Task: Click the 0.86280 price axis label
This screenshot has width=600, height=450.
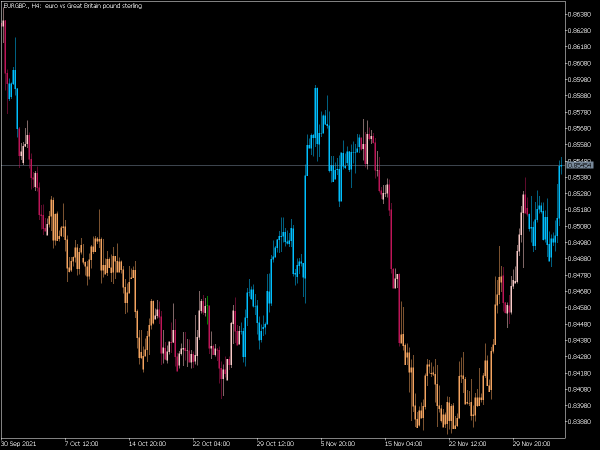Action: [579, 30]
